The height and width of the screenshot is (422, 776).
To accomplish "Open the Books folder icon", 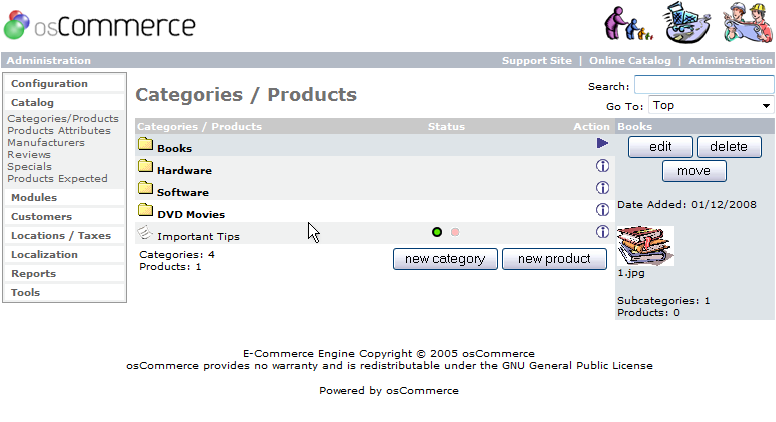I will 145,145.
